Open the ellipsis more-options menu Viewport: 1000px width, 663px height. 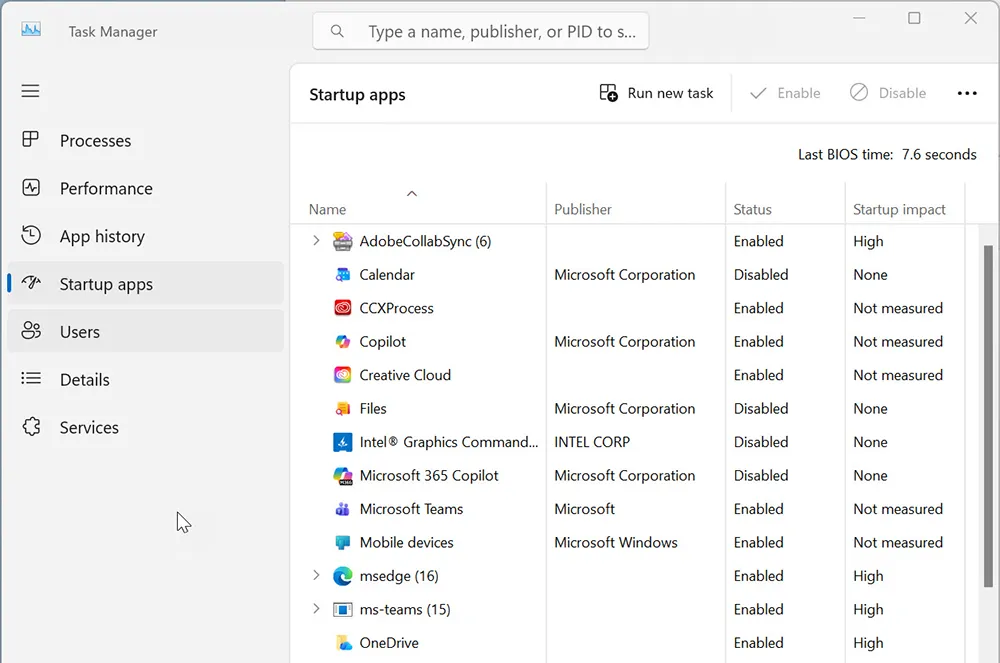[x=967, y=93]
